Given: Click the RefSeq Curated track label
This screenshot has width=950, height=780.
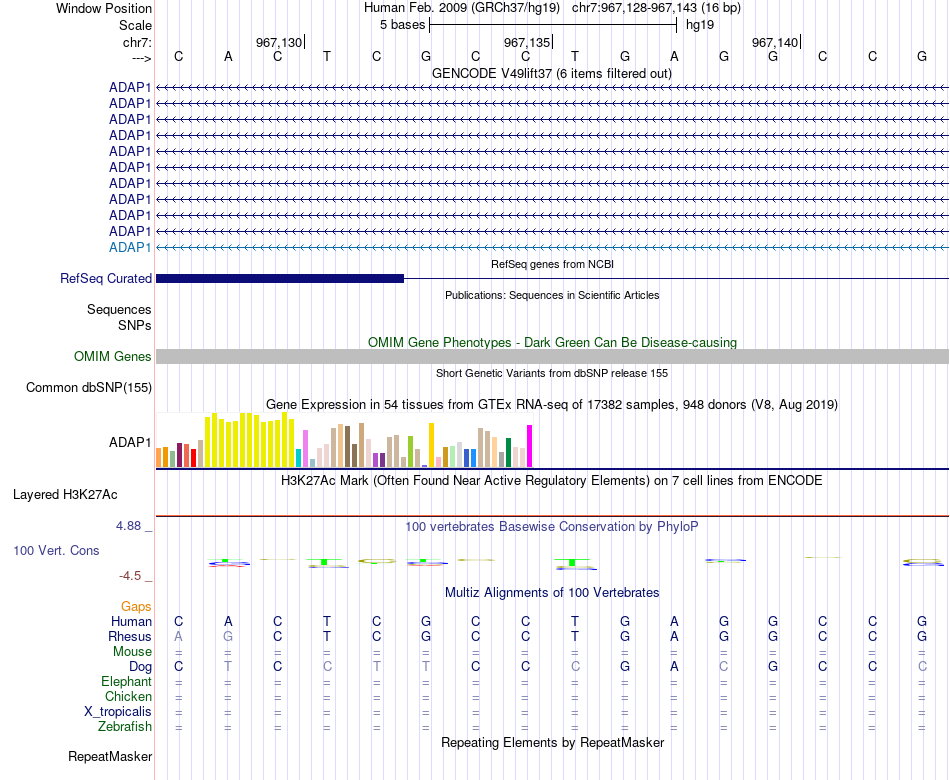Looking at the screenshot, I should [x=105, y=278].
